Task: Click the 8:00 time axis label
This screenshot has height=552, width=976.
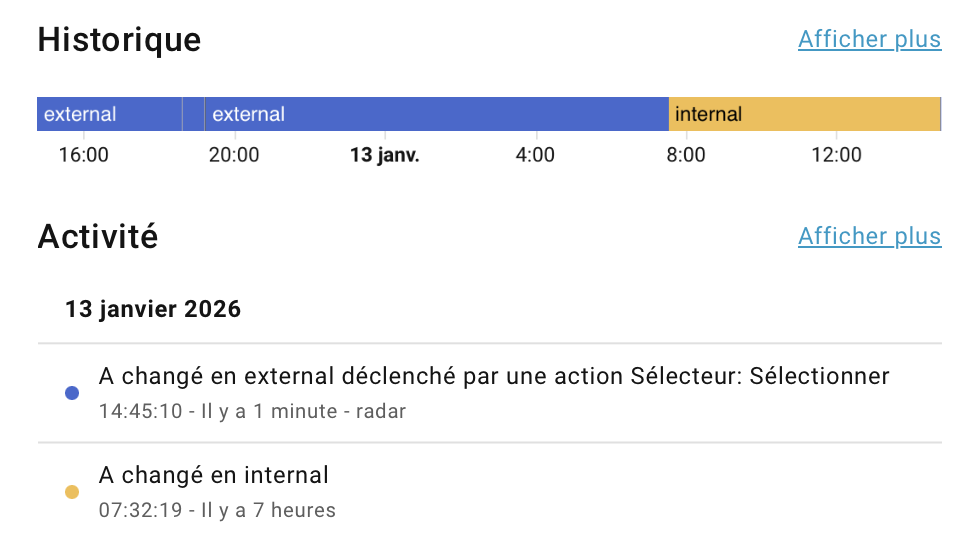Action: (686, 155)
